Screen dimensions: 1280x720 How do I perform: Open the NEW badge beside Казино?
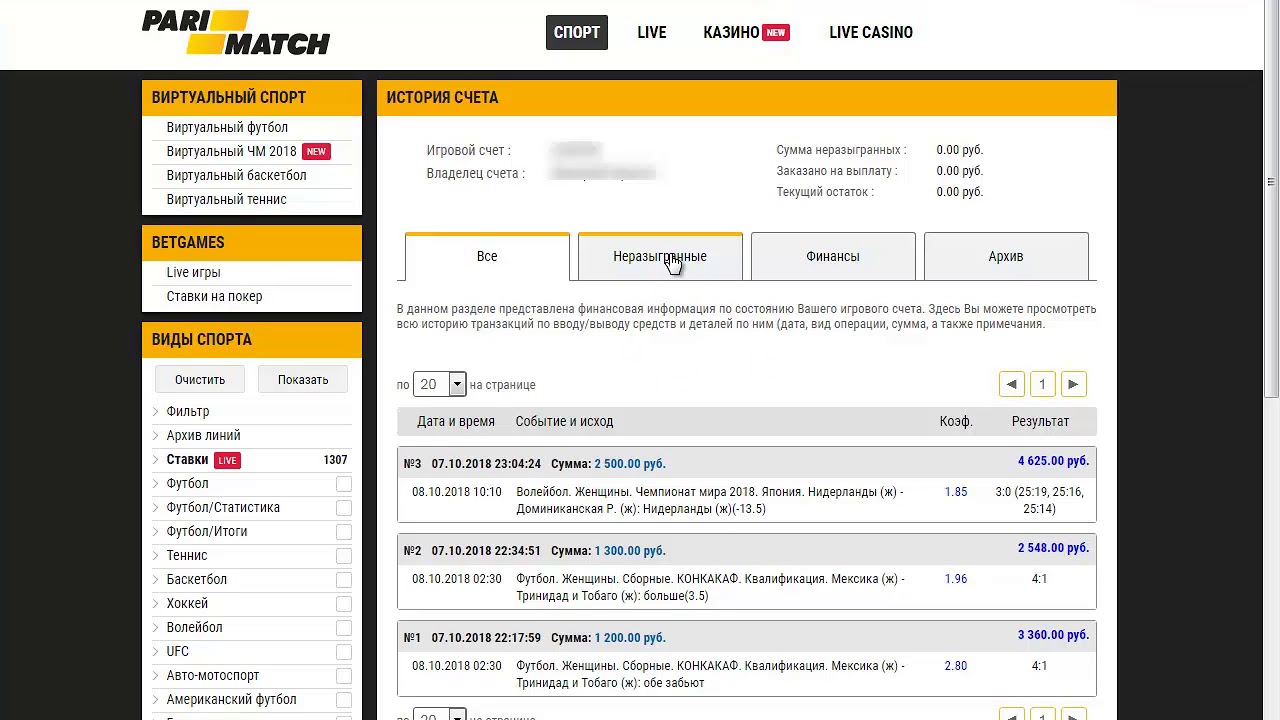(776, 32)
